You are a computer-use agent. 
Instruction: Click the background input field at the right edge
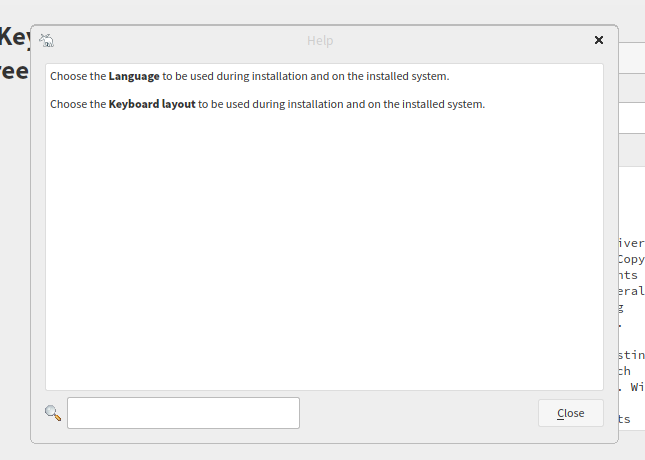(x=632, y=118)
